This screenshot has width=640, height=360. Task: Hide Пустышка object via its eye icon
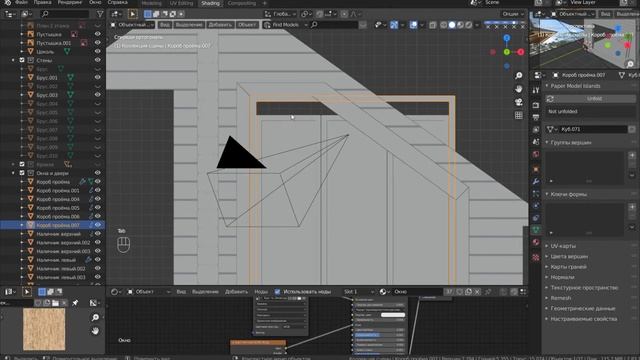pyautogui.click(x=98, y=34)
